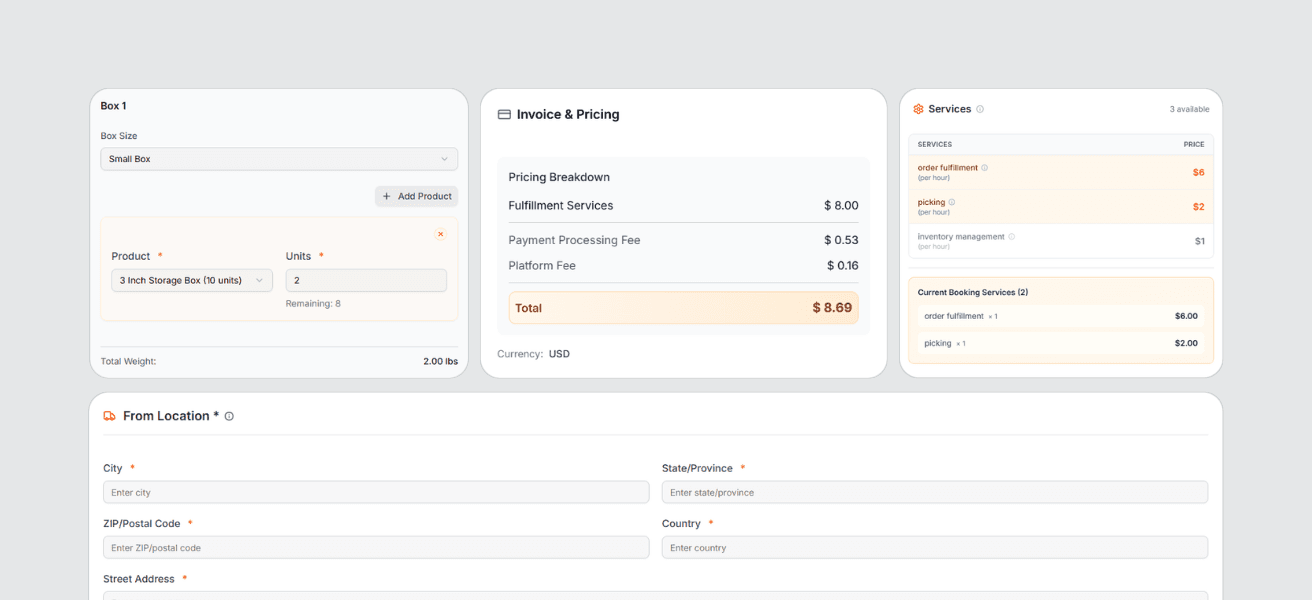Click the From Location truck icon
Viewport: 1312px width, 600px height.
tap(109, 415)
